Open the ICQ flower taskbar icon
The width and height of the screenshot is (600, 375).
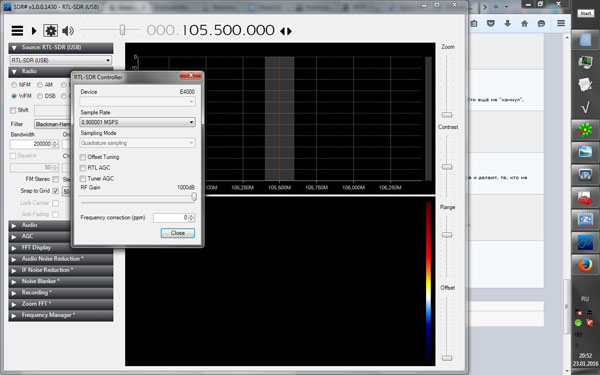click(x=585, y=130)
